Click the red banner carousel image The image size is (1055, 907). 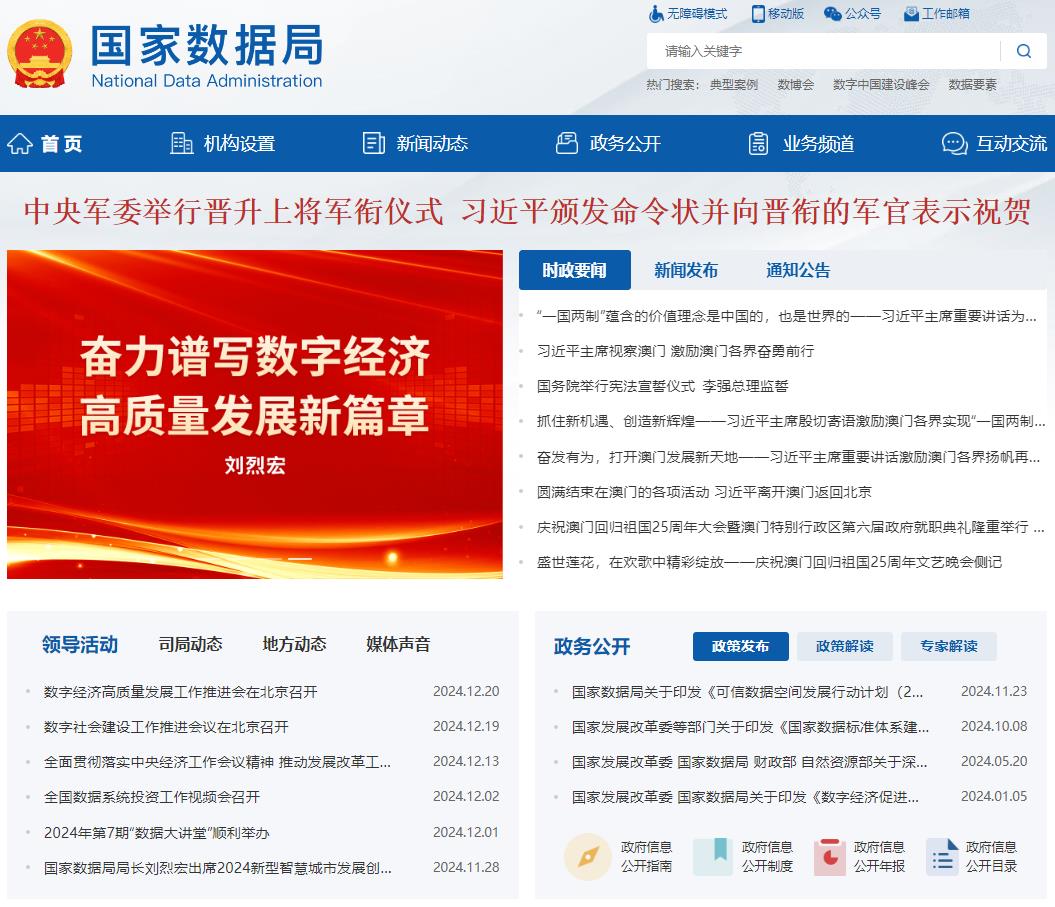(255, 414)
